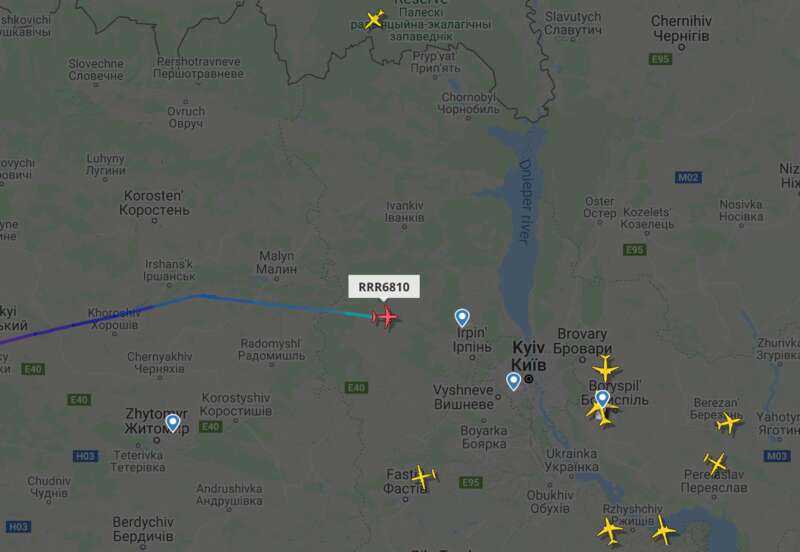
Task: Click the Dnieper river label
Action: tap(526, 202)
